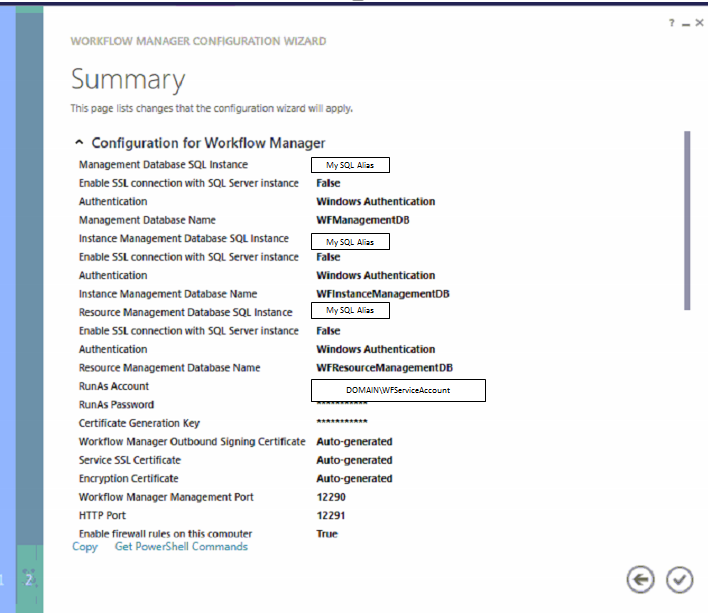Apply configuration with the checkmark button
708x613 pixels.
[679, 580]
